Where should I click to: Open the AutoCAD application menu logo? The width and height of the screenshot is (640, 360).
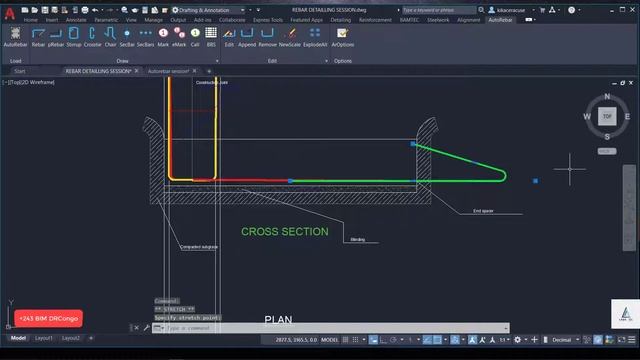10,13
